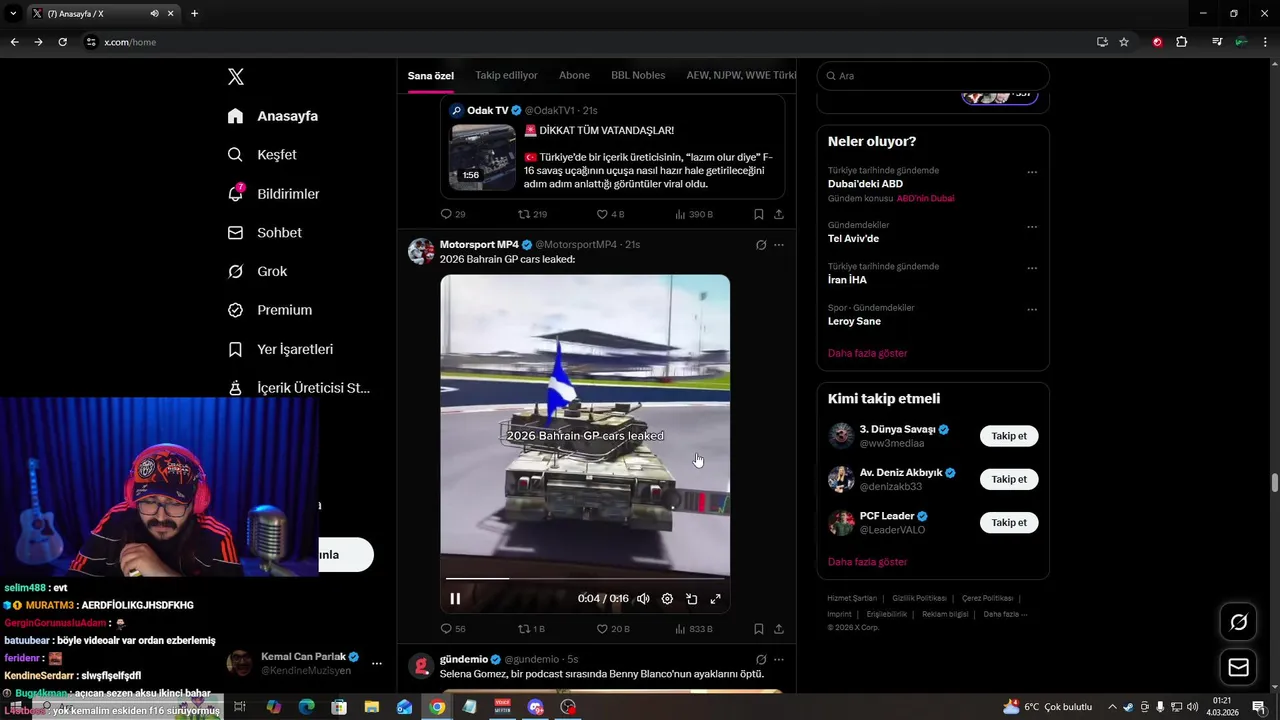Show more trends under Neler oluyor
Screen dimensions: 1280x720
pyautogui.click(x=867, y=353)
